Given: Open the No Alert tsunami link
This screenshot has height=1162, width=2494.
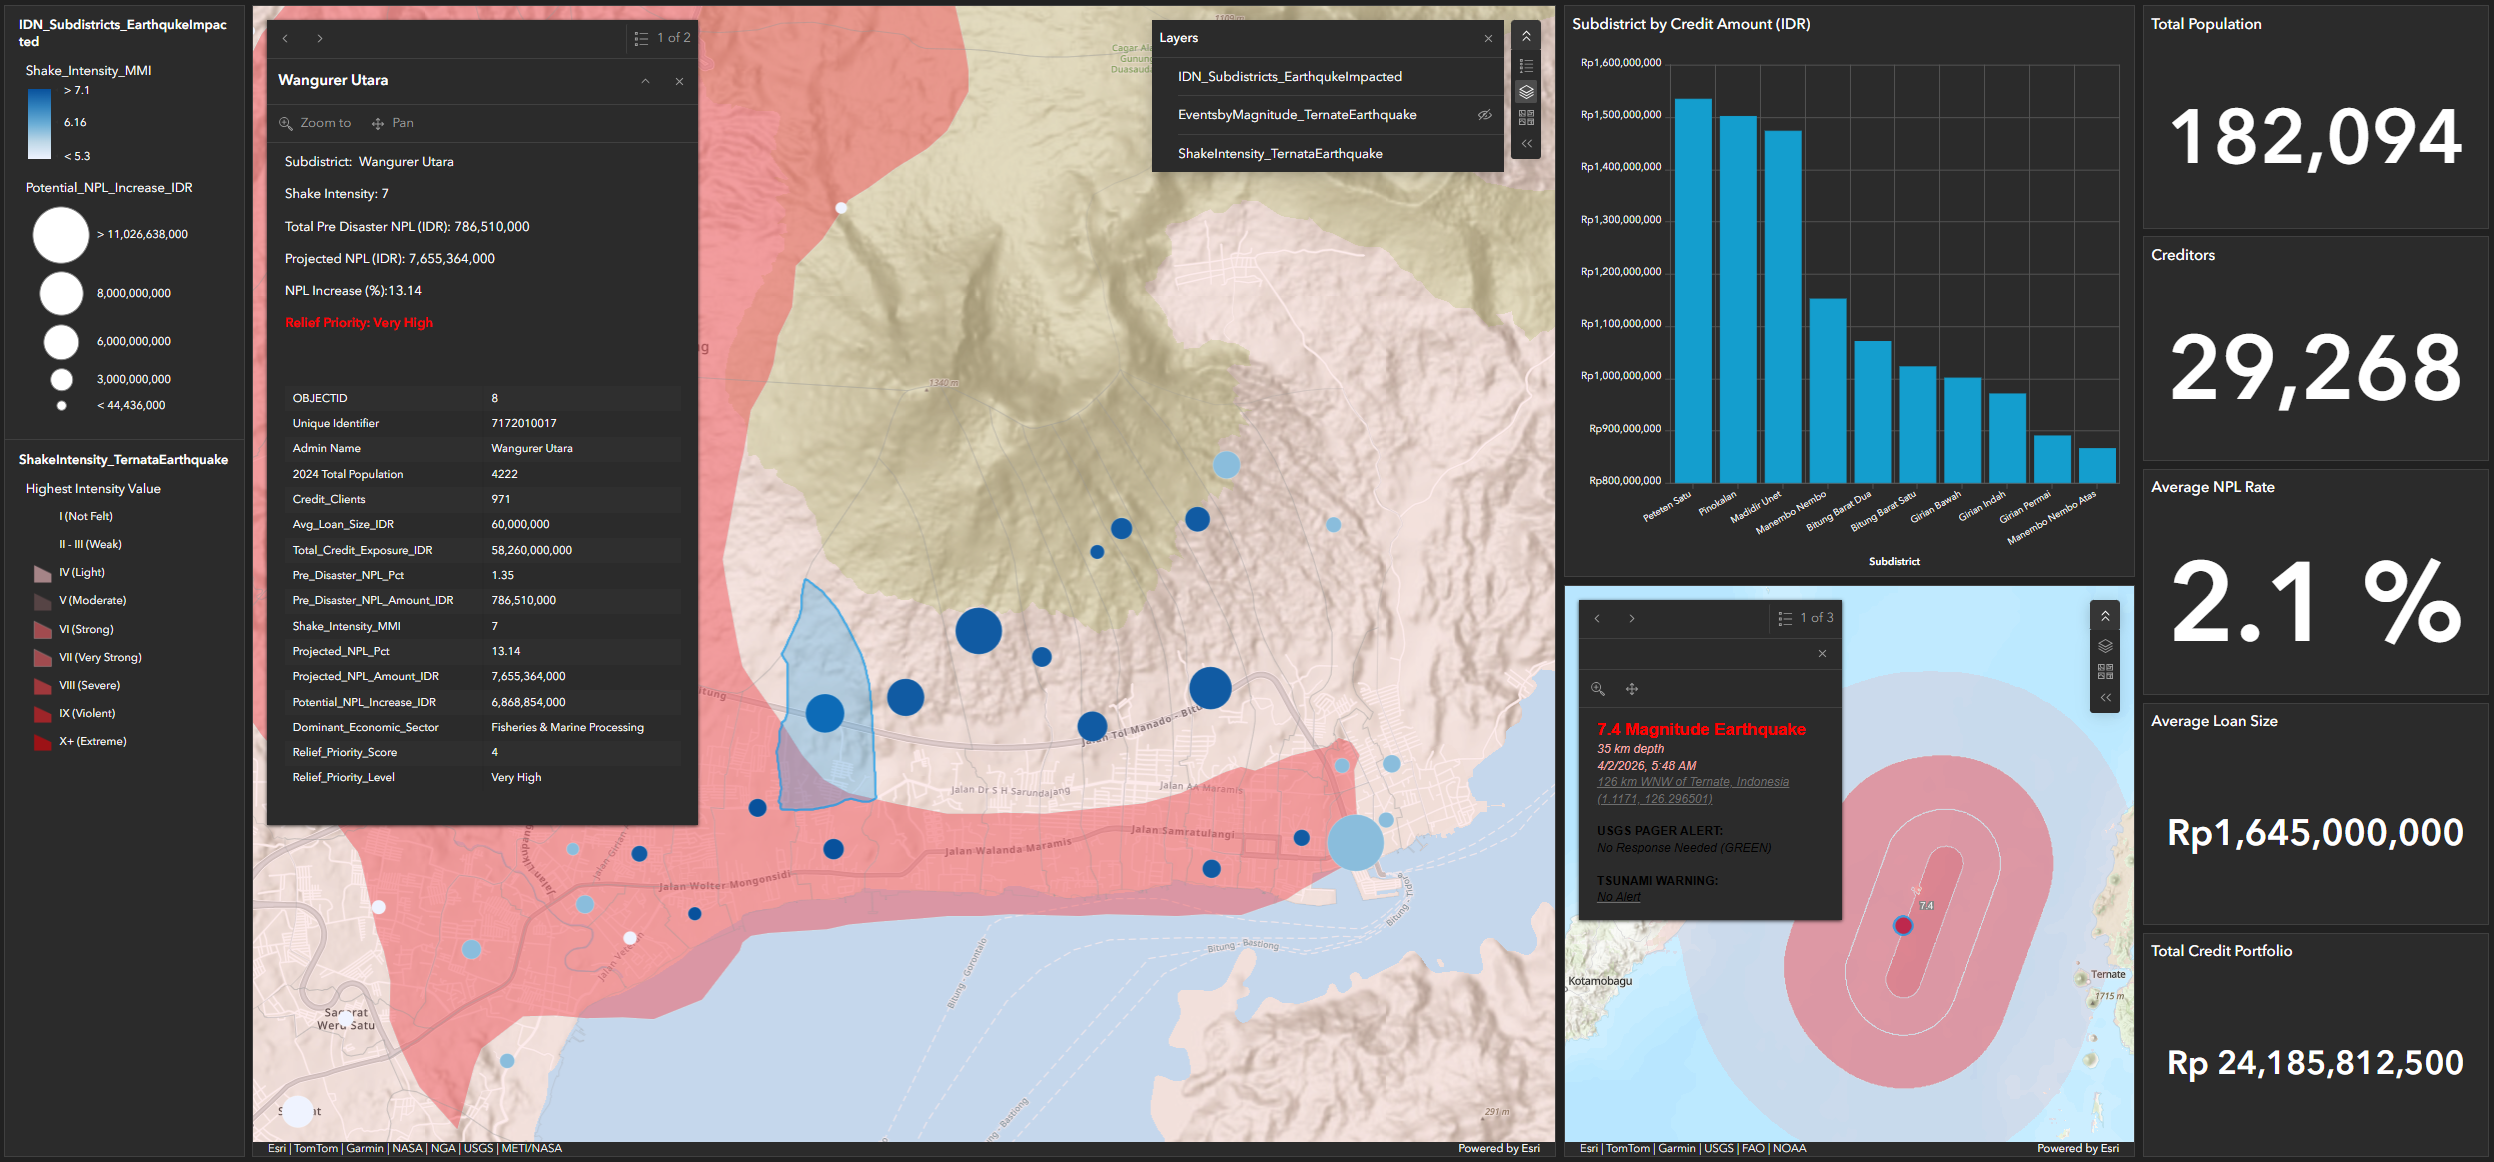Looking at the screenshot, I should 1618,897.
